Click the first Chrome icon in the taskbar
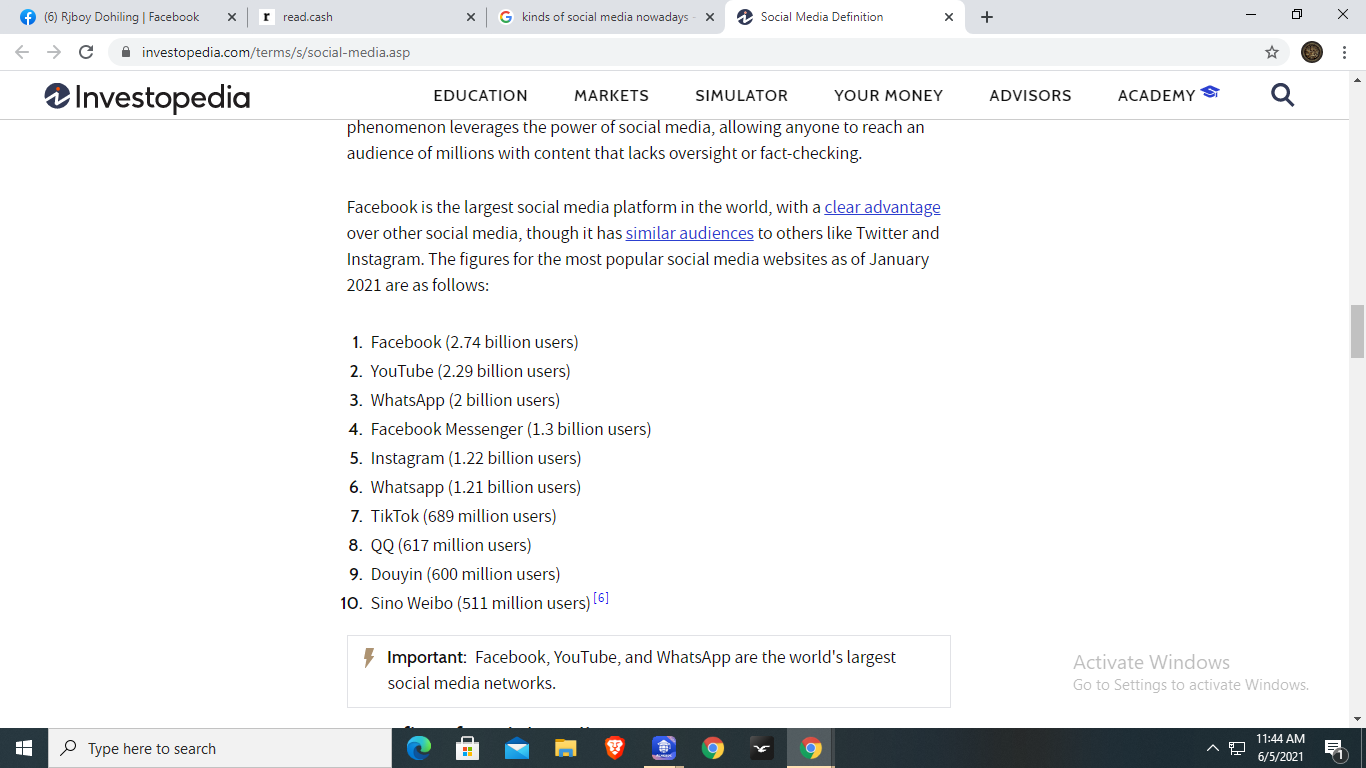Image resolution: width=1366 pixels, height=768 pixels. click(713, 748)
